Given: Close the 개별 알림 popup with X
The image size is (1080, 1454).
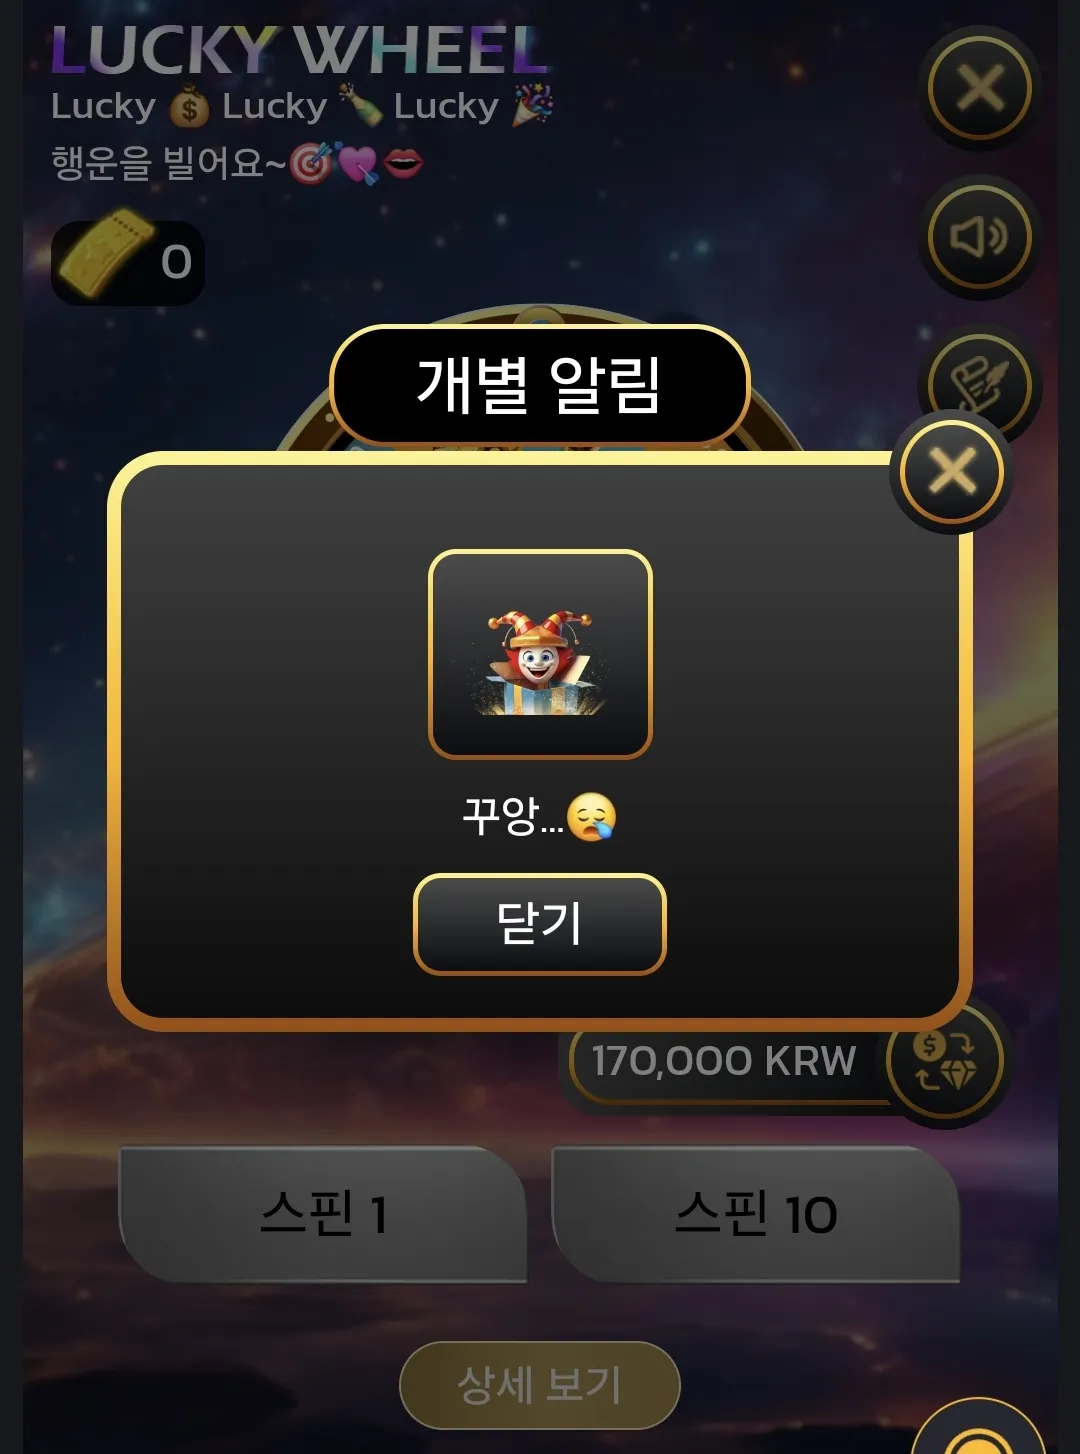Looking at the screenshot, I should point(952,471).
